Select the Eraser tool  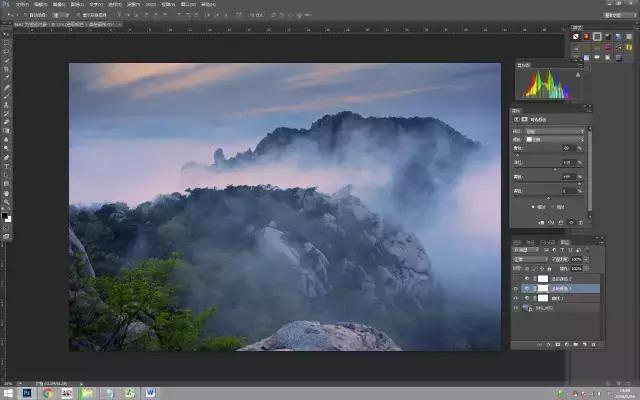6,122
